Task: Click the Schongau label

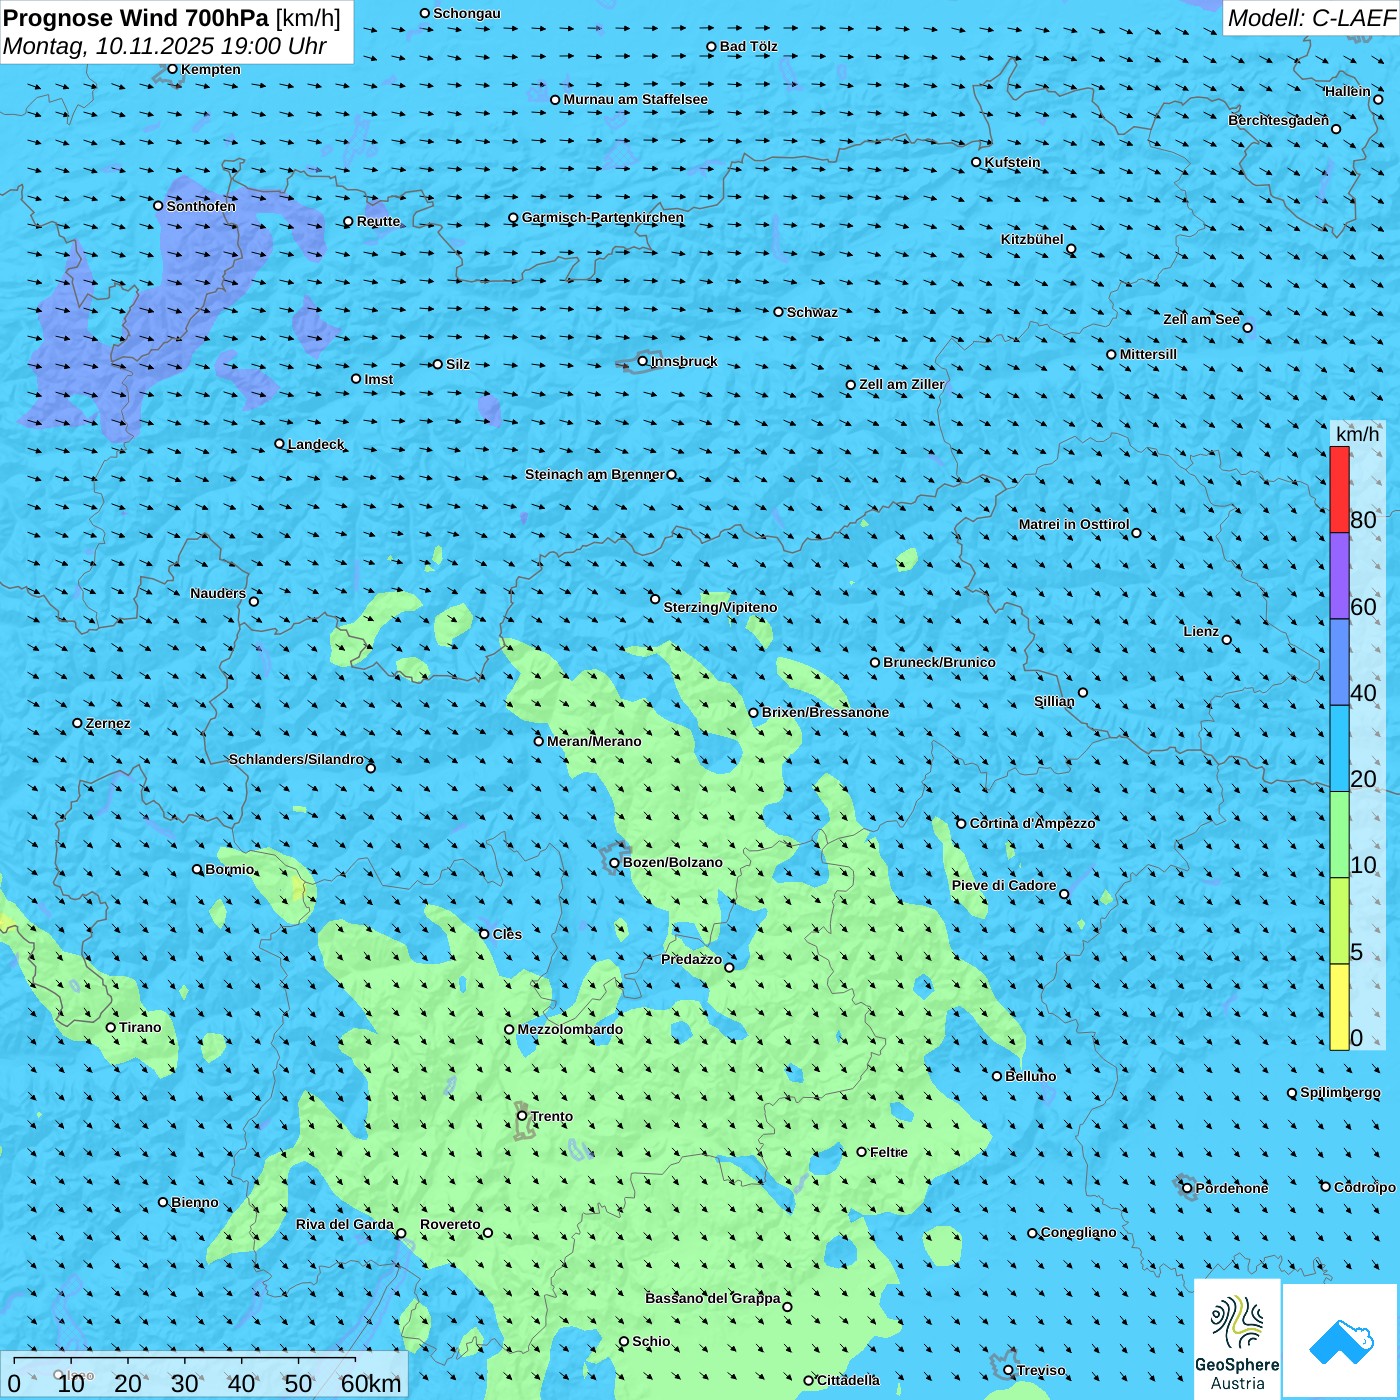Action: (467, 13)
